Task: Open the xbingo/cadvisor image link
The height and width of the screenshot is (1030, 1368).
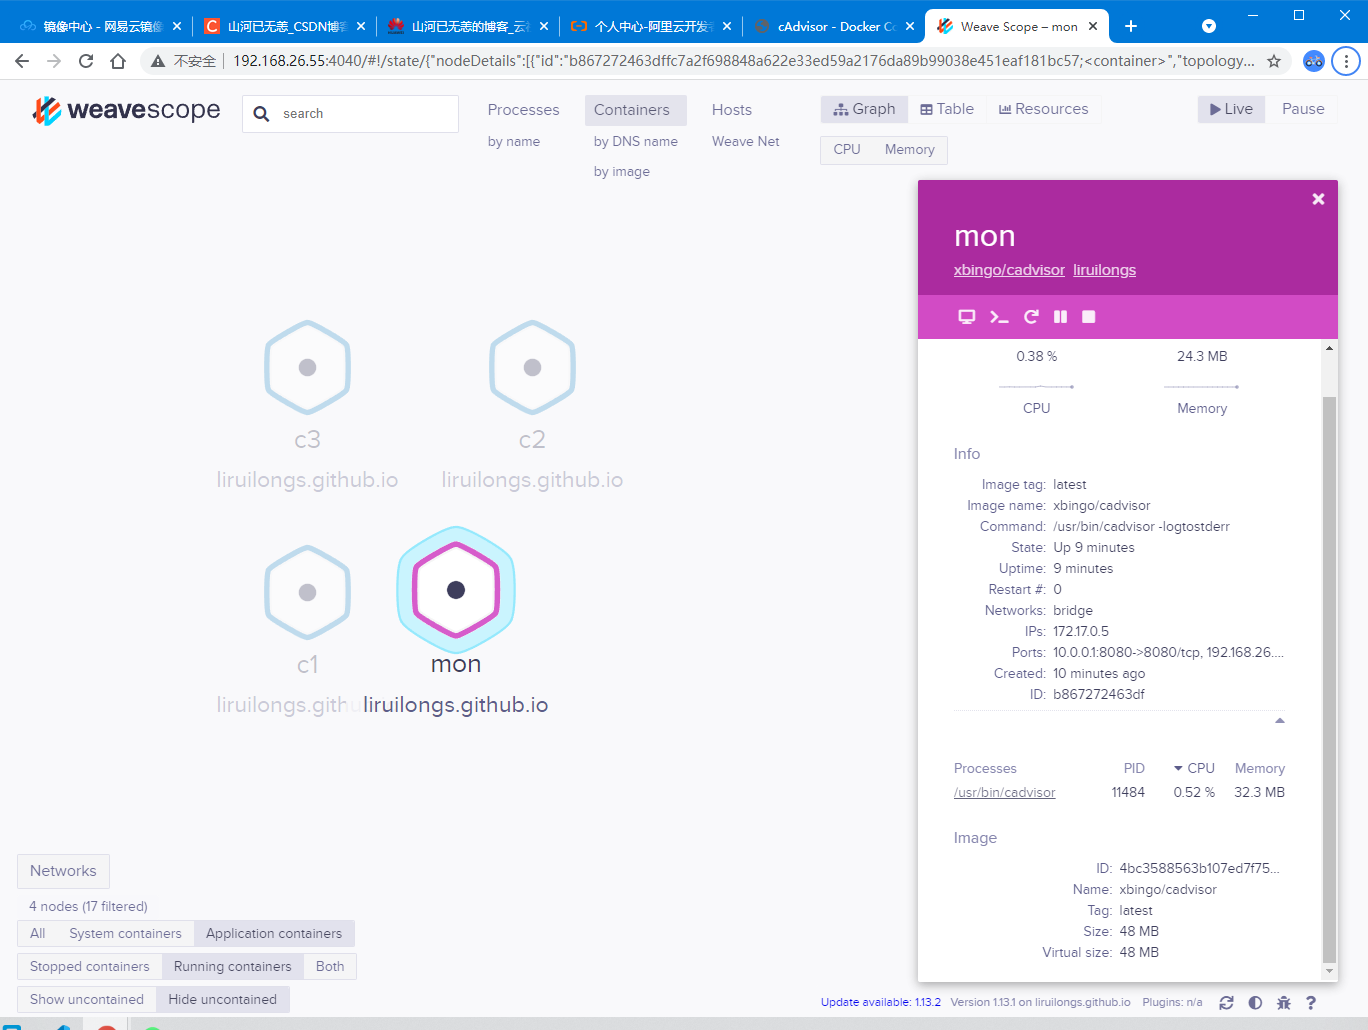Action: [x=1009, y=270]
